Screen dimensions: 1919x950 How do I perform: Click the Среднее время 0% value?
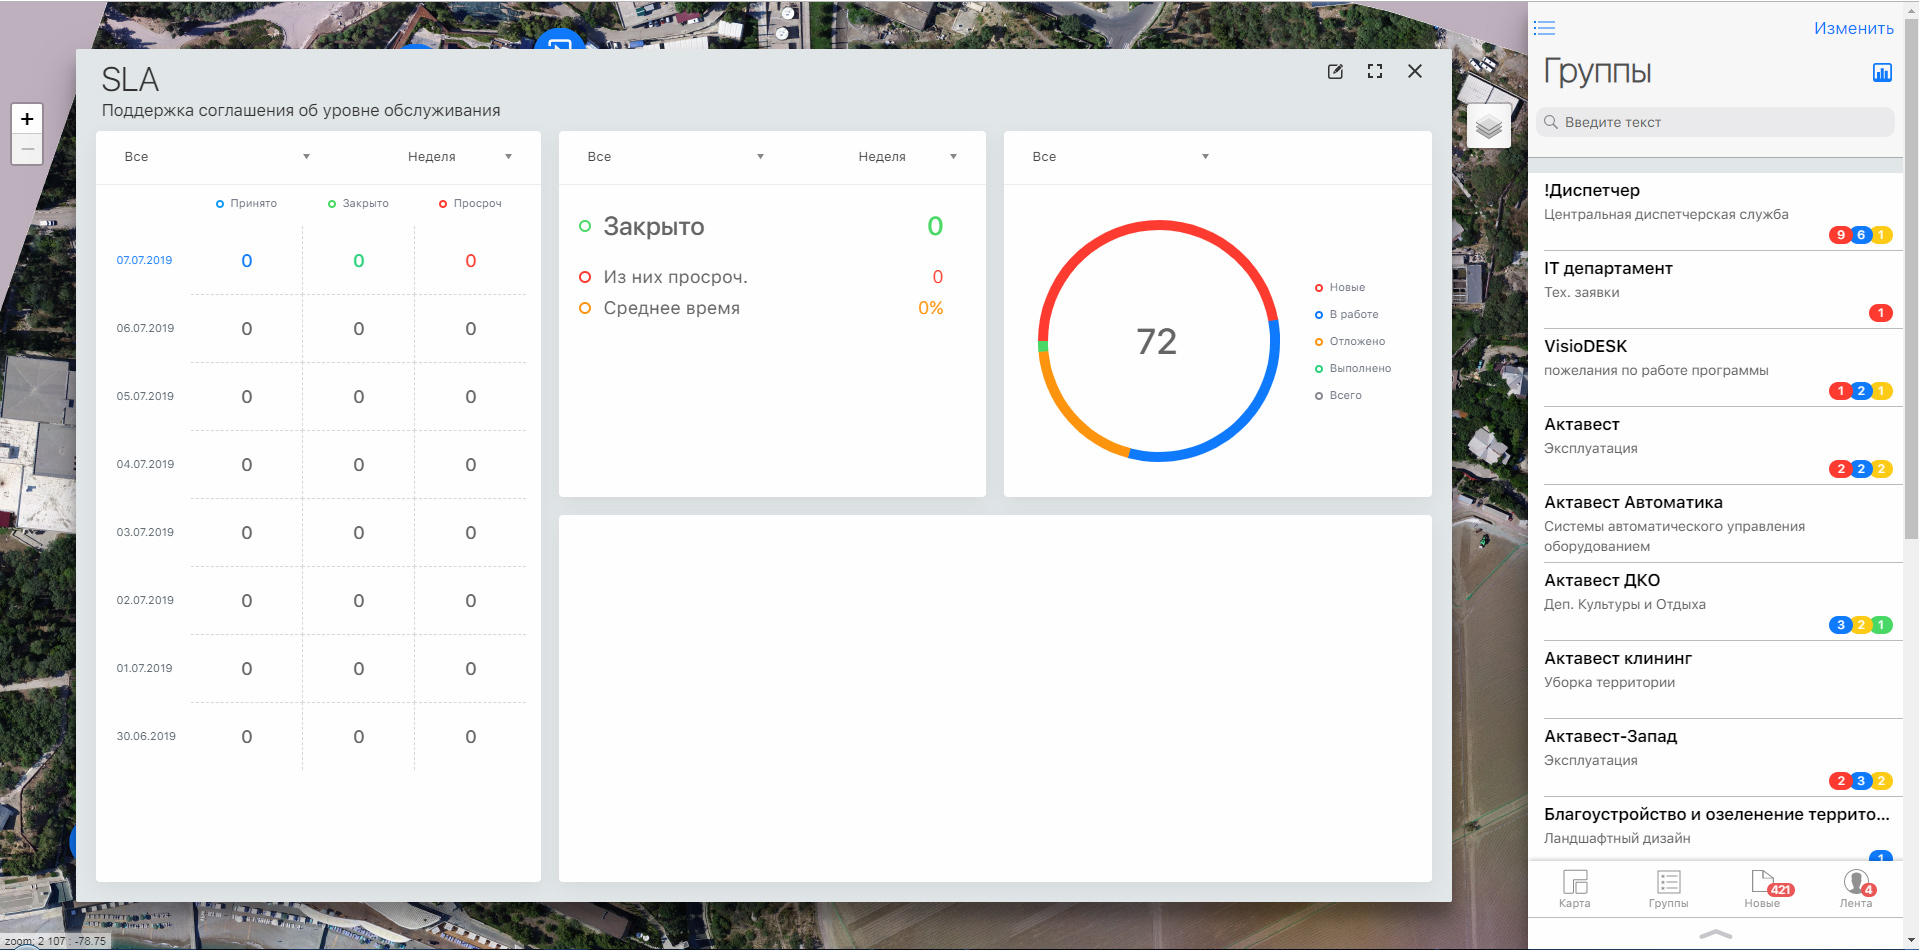931,308
